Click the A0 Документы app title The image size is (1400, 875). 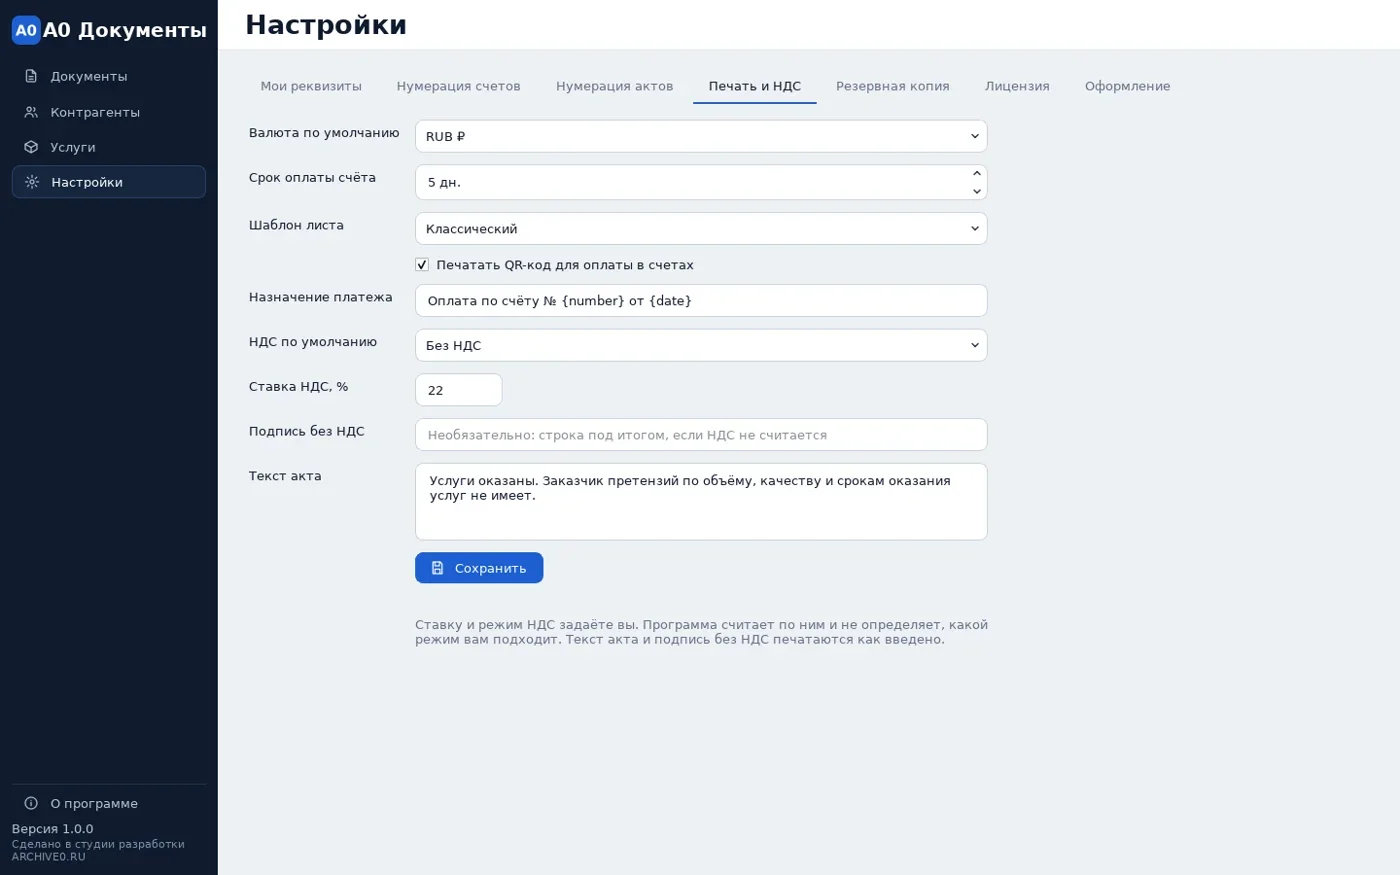(125, 30)
